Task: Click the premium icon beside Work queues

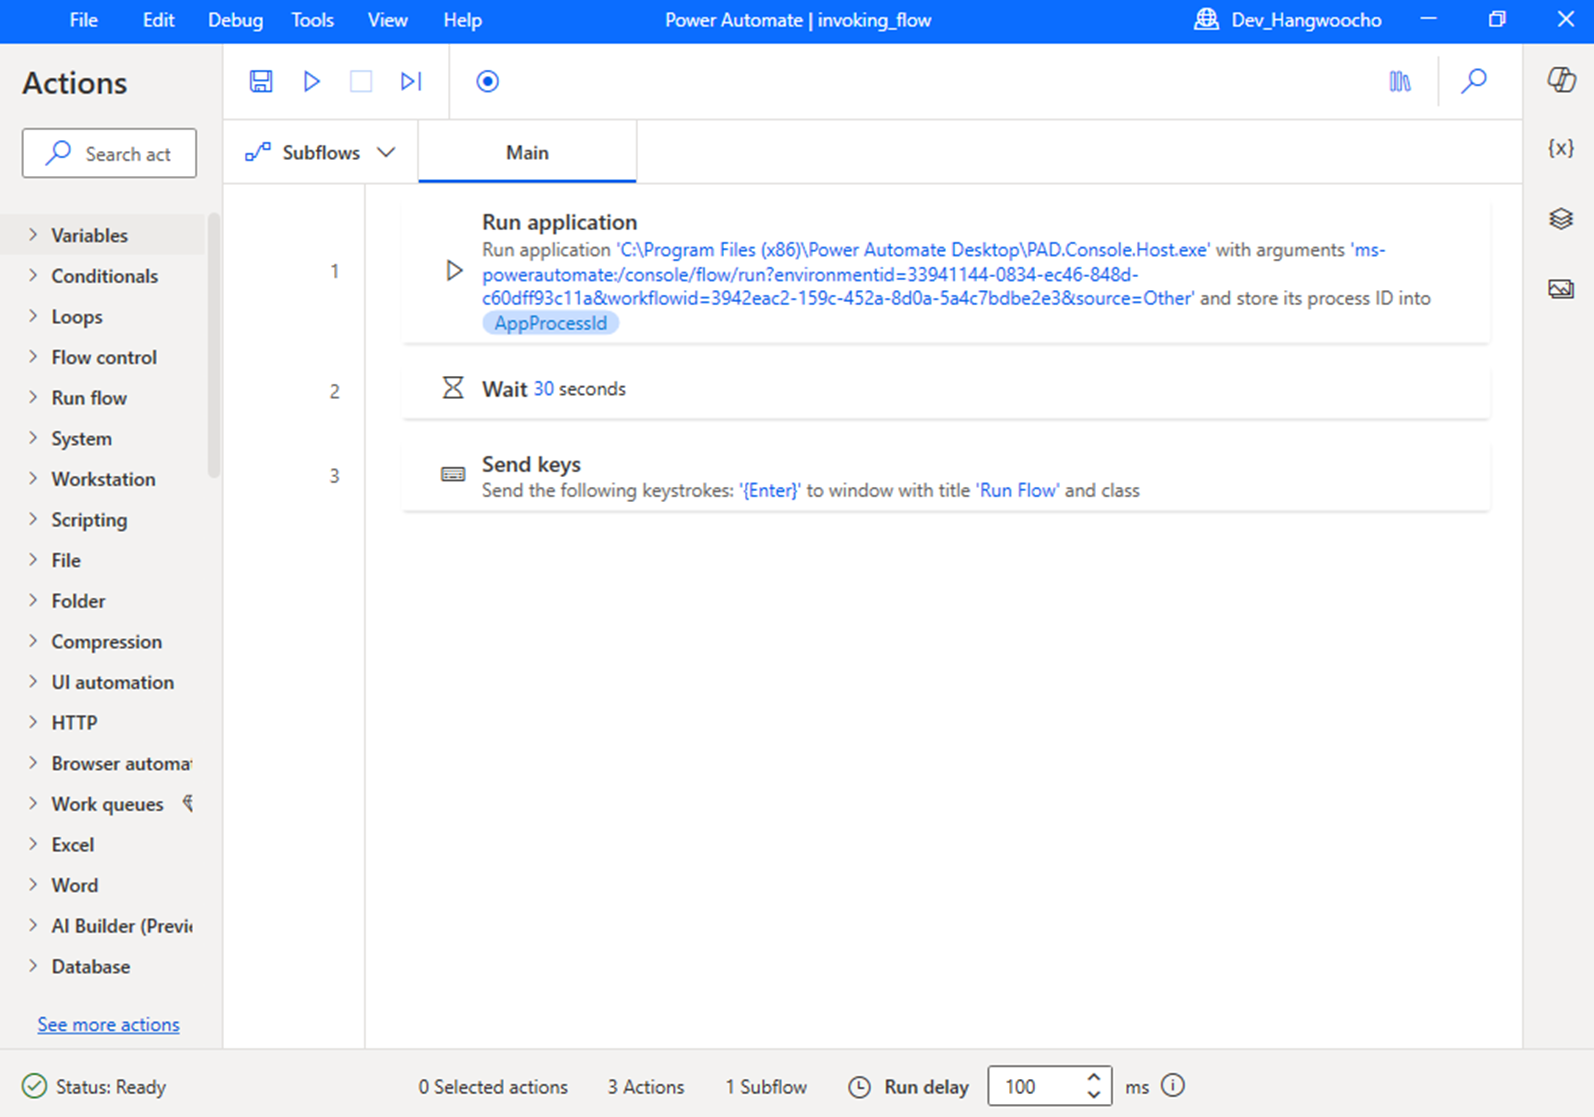Action: pos(188,803)
